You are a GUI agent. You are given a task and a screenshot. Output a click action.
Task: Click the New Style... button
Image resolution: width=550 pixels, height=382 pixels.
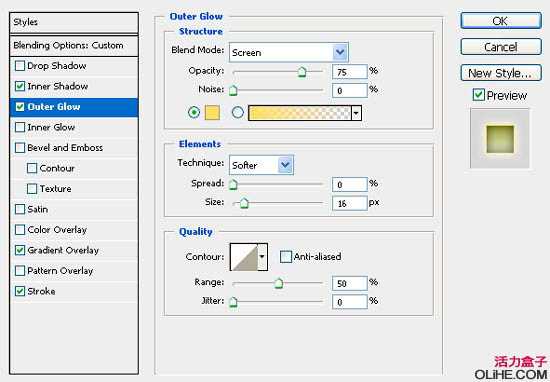coord(501,73)
